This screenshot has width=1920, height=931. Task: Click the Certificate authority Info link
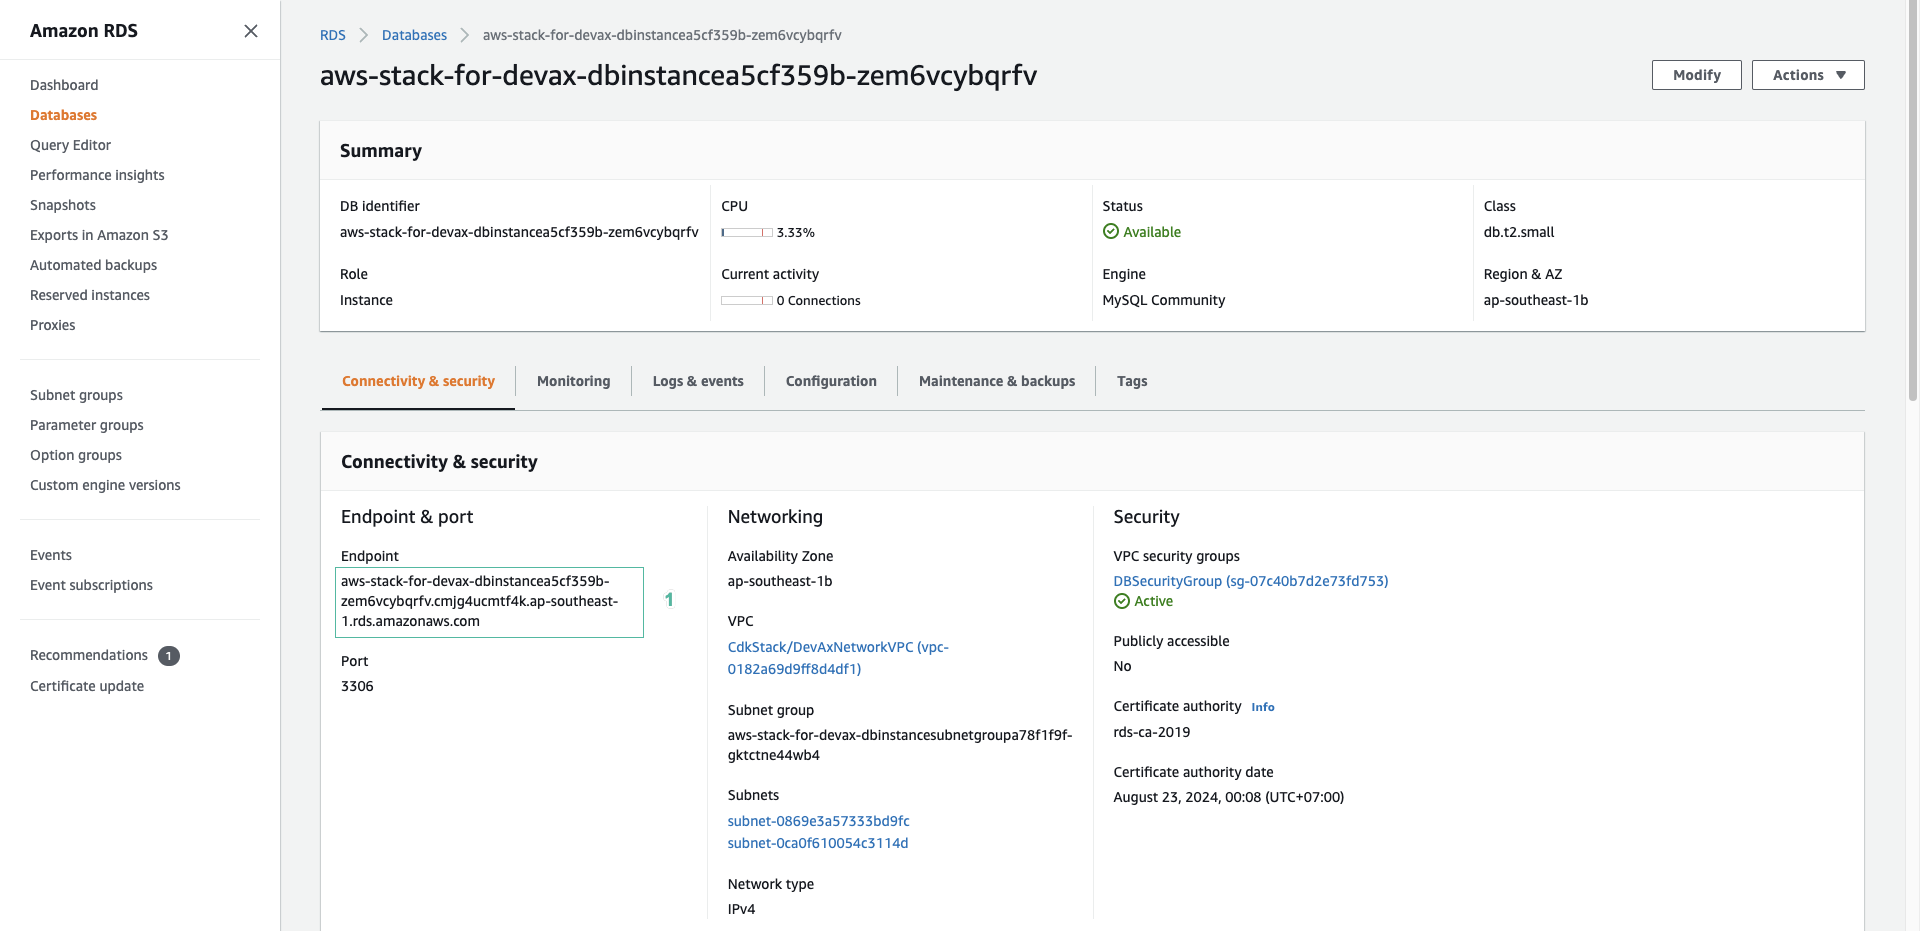tap(1263, 707)
